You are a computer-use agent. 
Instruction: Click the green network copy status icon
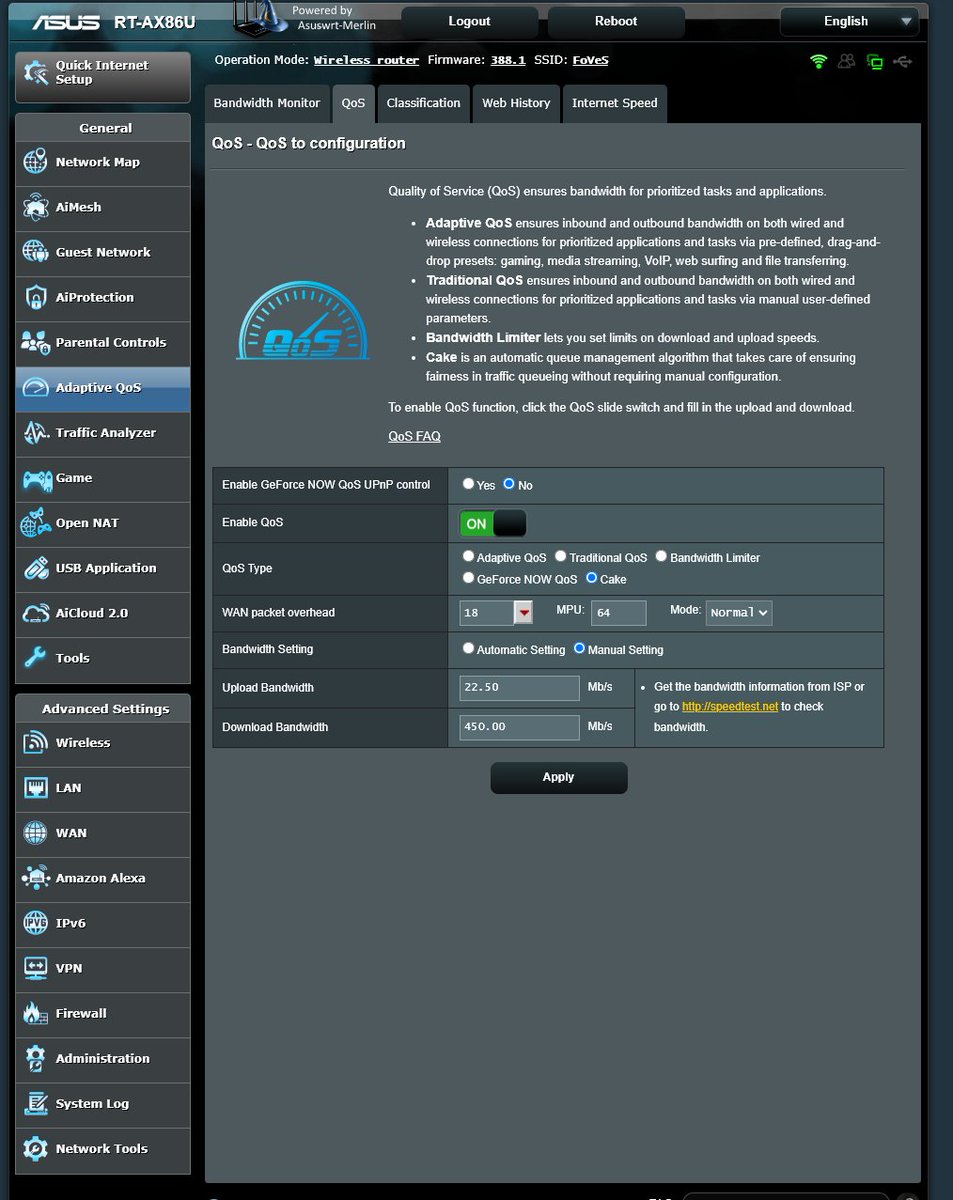point(875,62)
